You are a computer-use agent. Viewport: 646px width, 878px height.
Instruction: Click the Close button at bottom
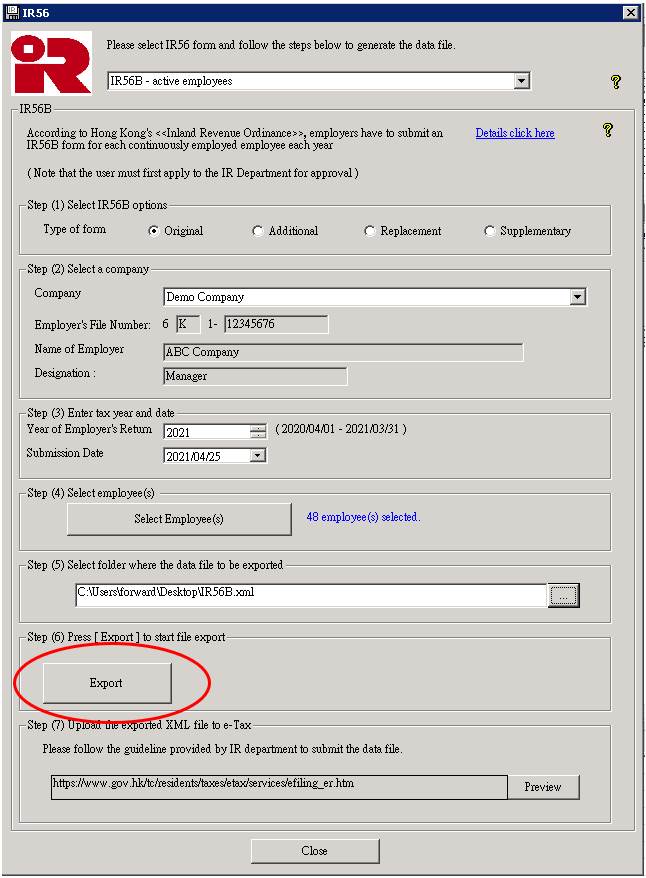315,851
